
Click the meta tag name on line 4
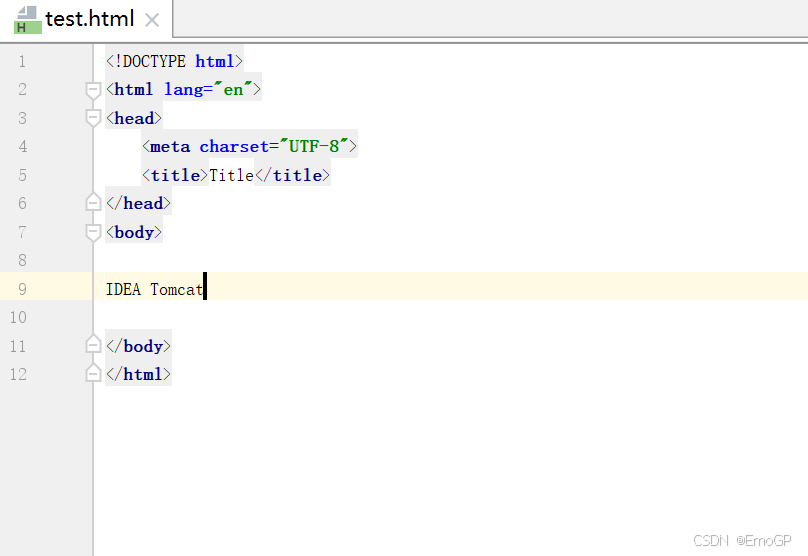(170, 147)
